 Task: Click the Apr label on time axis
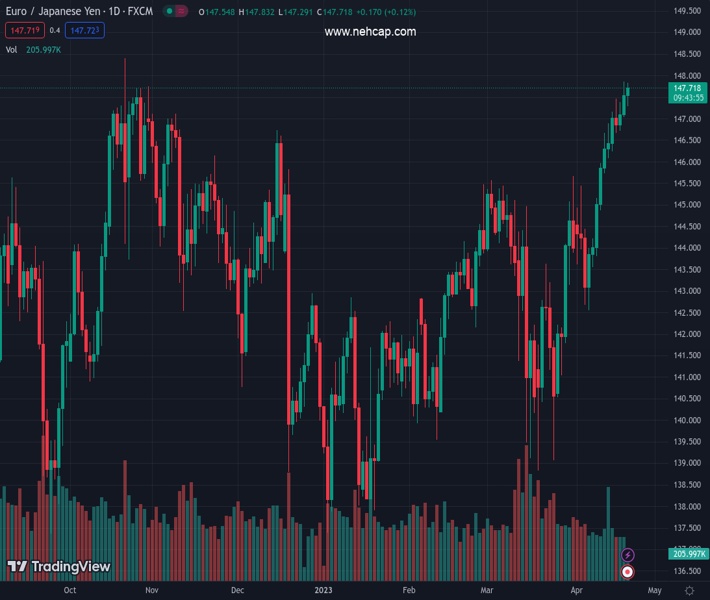tap(578, 590)
